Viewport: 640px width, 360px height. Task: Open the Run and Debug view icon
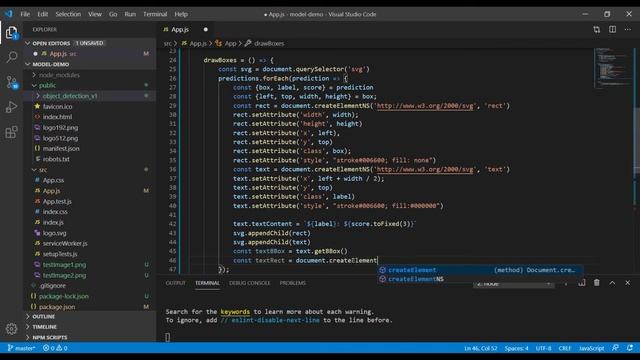(x=11, y=107)
